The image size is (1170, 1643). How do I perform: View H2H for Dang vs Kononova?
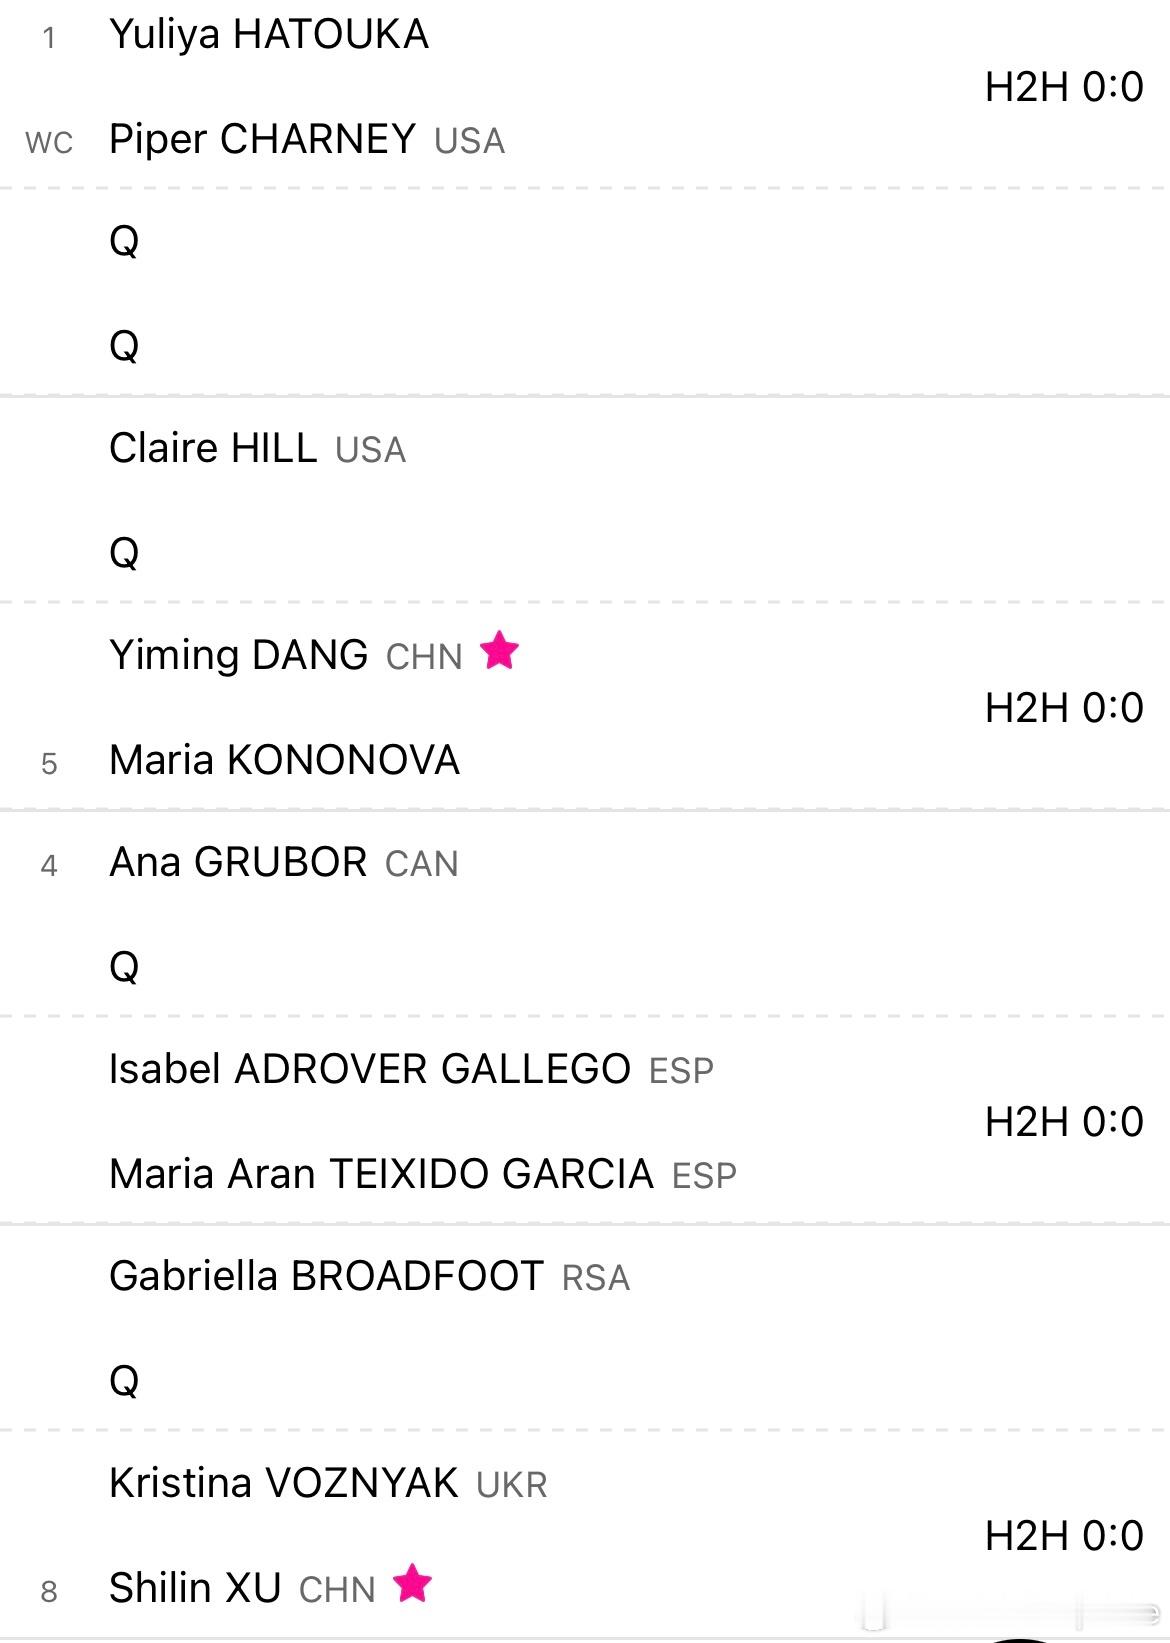(x=1064, y=708)
